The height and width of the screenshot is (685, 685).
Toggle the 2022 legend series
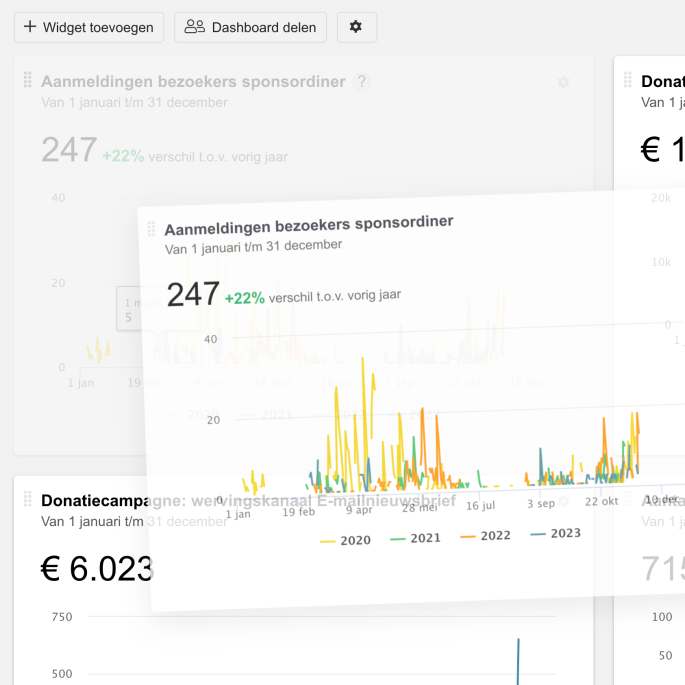[x=485, y=536]
